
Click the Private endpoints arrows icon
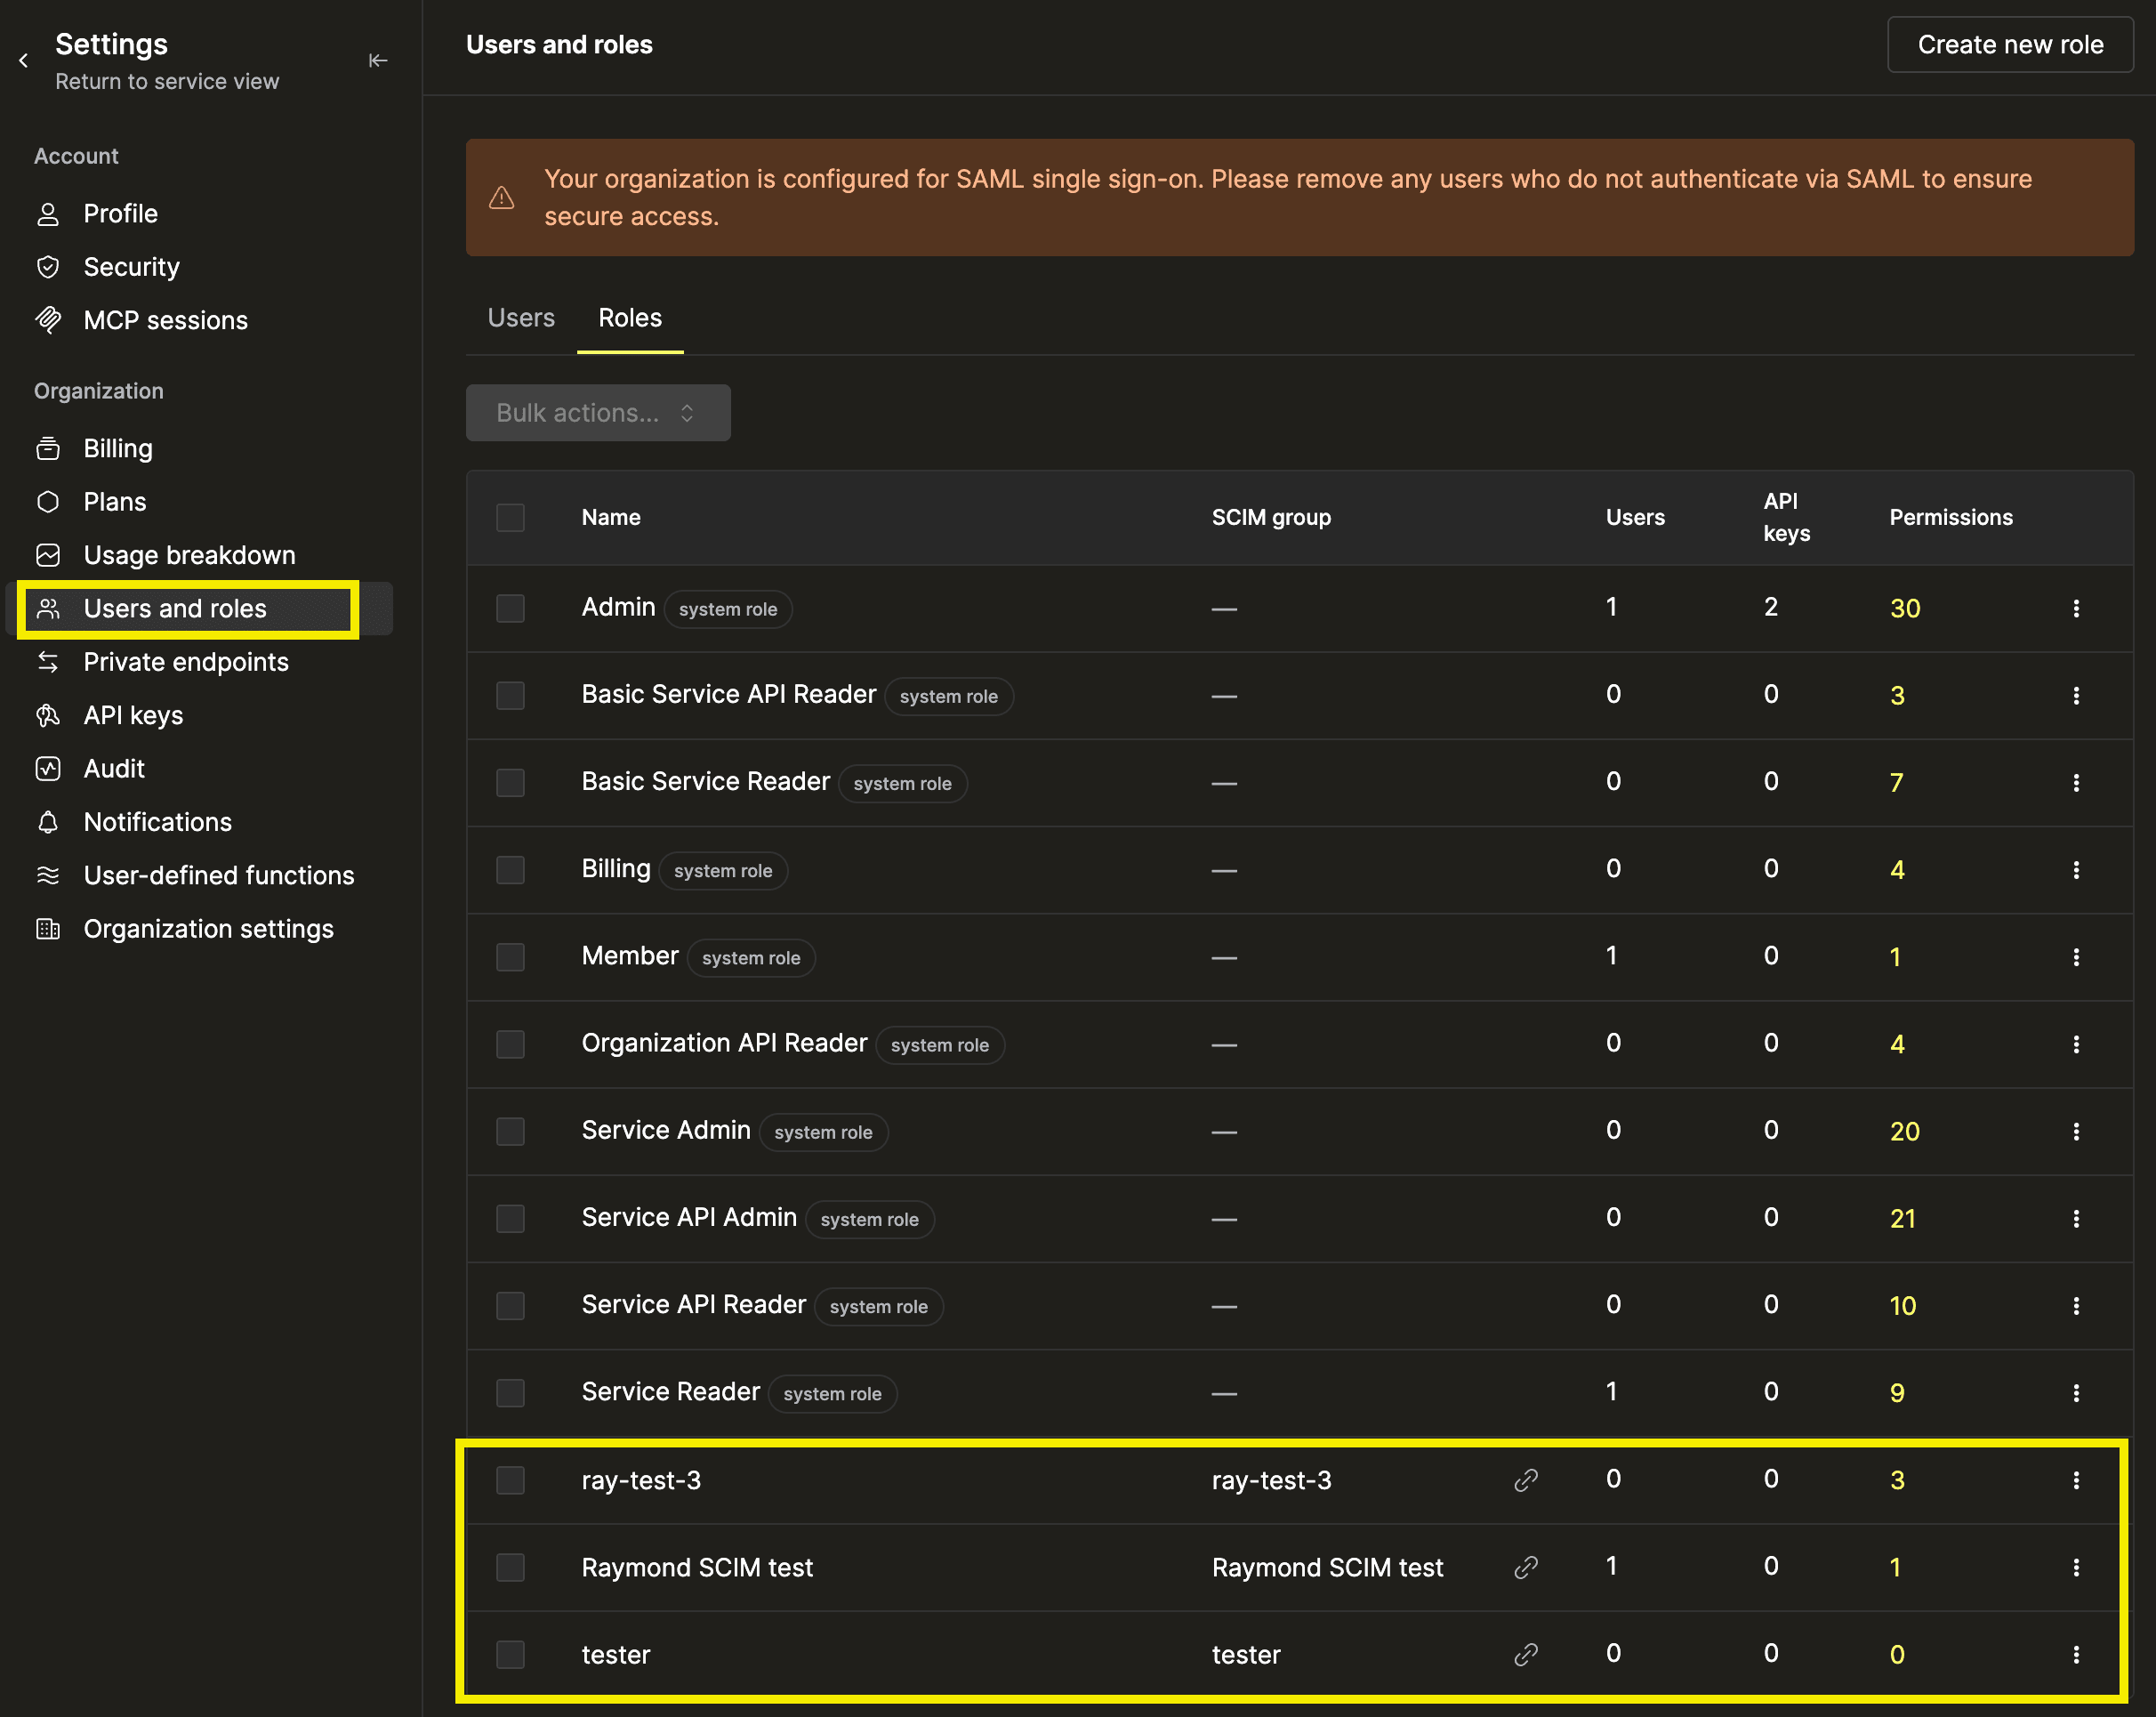click(48, 662)
